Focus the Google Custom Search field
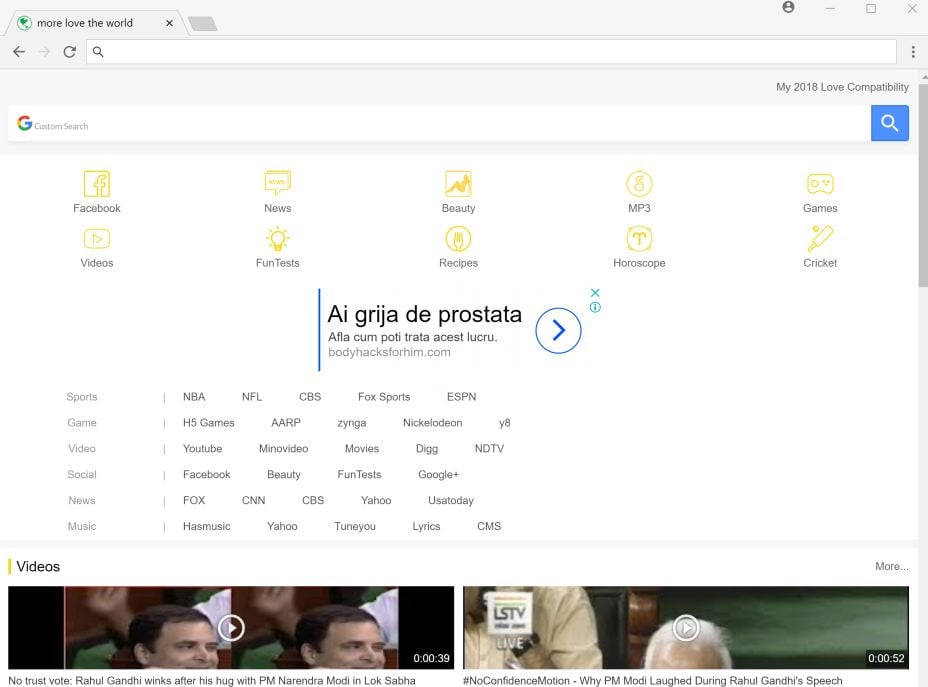 [439, 123]
